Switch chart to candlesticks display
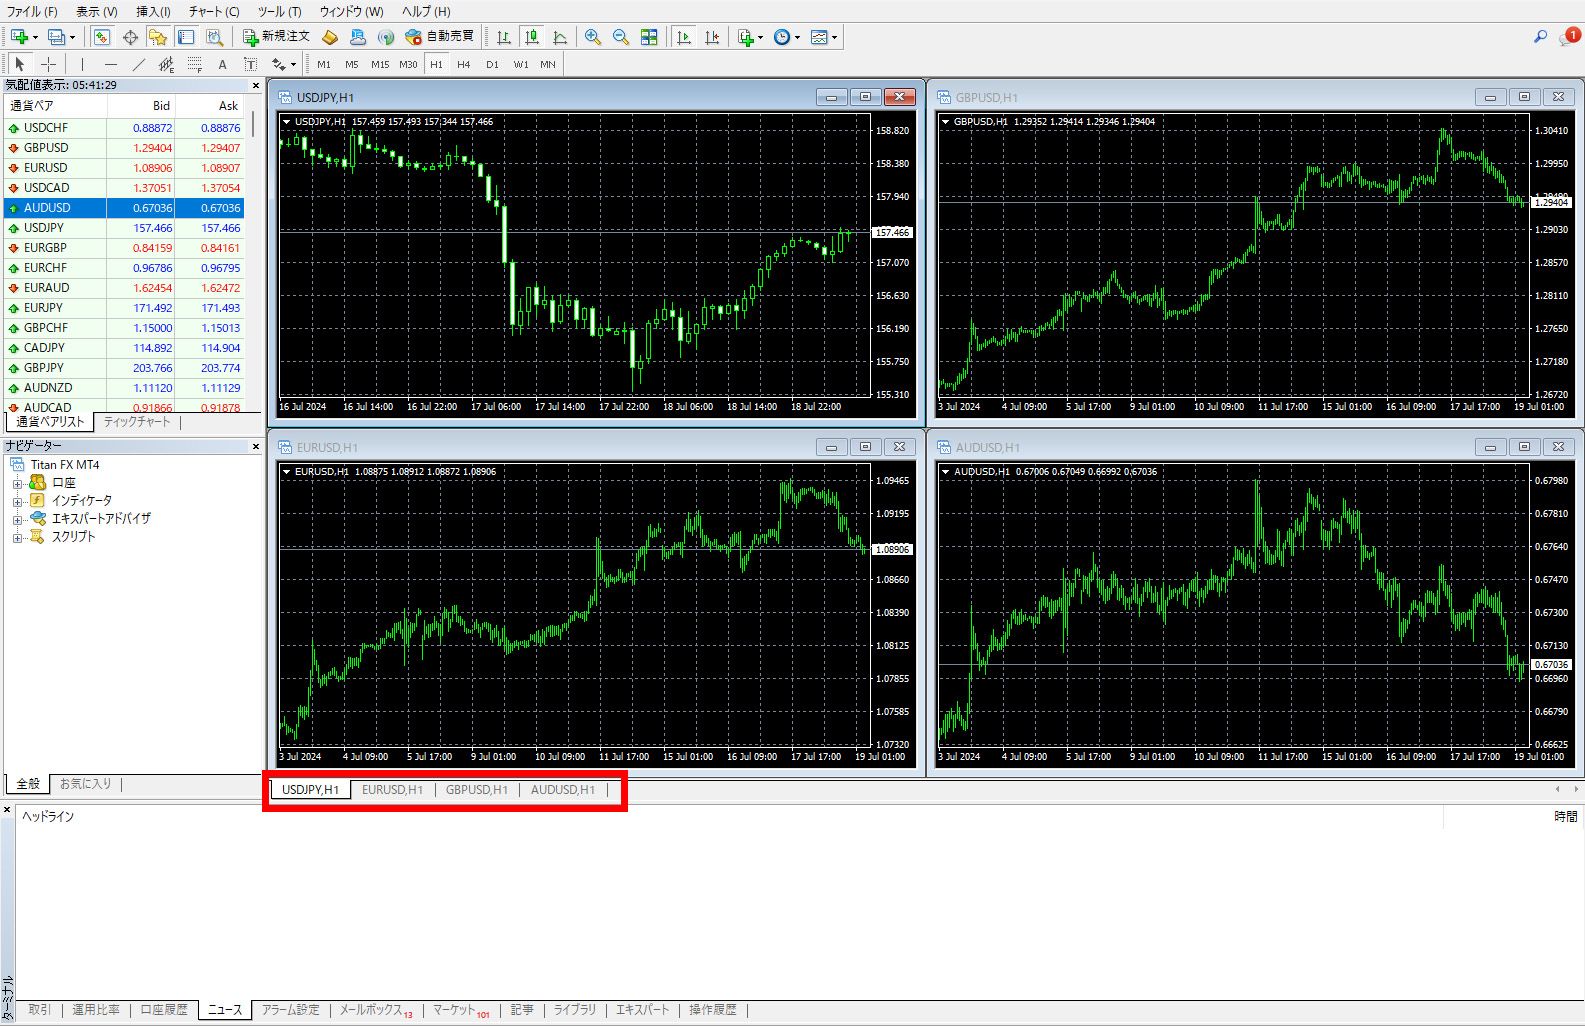The width and height of the screenshot is (1585, 1026). (532, 37)
